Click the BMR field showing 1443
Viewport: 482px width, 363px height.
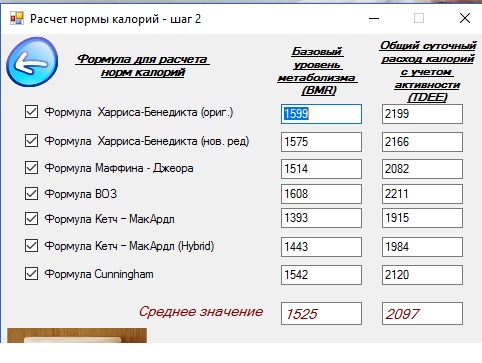(321, 247)
